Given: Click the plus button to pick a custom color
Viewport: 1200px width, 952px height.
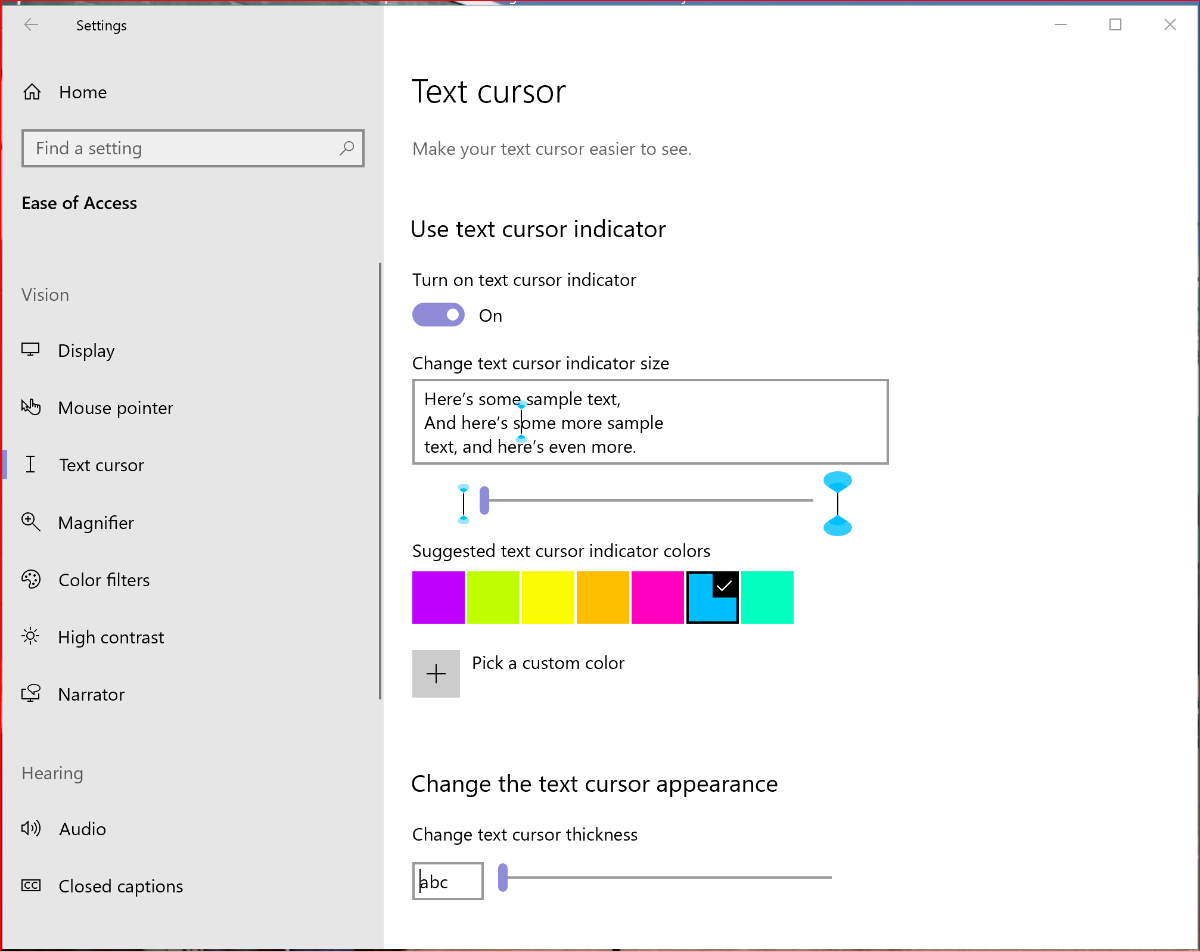Looking at the screenshot, I should [436, 674].
